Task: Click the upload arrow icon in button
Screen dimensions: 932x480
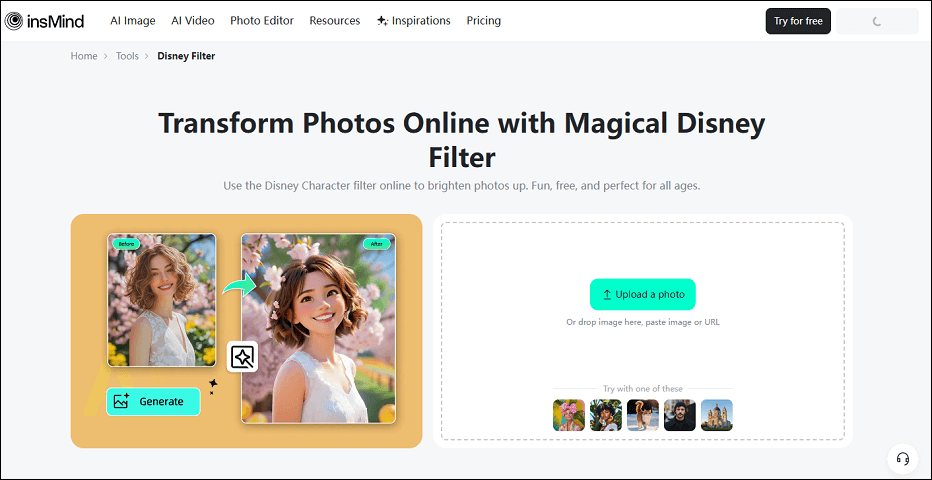Action: point(607,294)
